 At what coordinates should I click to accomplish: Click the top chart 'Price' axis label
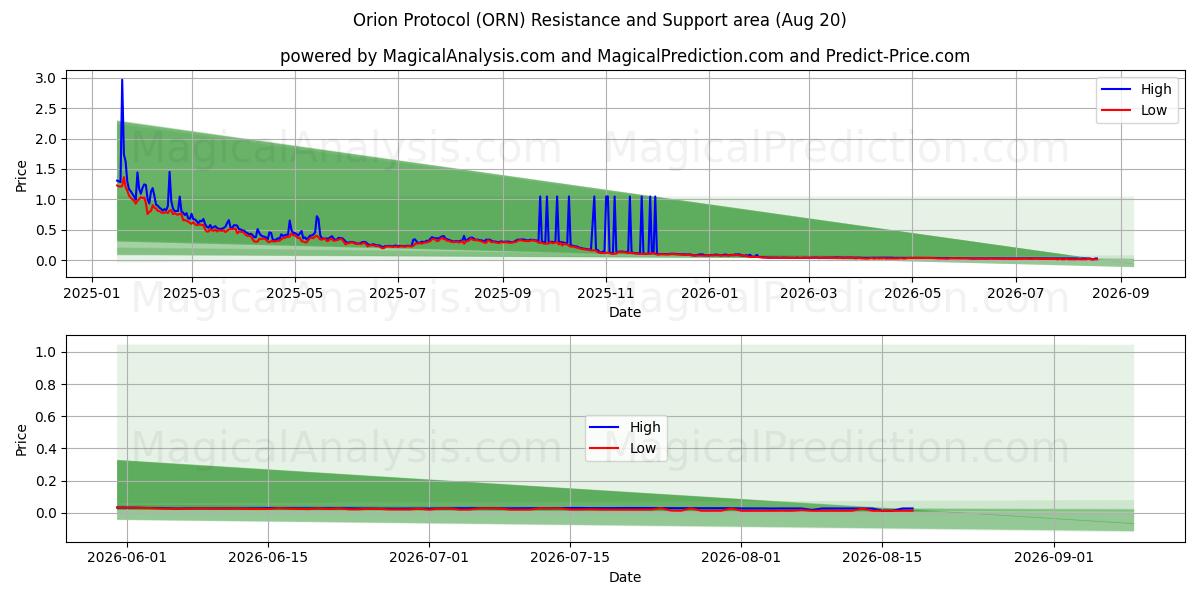tap(22, 174)
